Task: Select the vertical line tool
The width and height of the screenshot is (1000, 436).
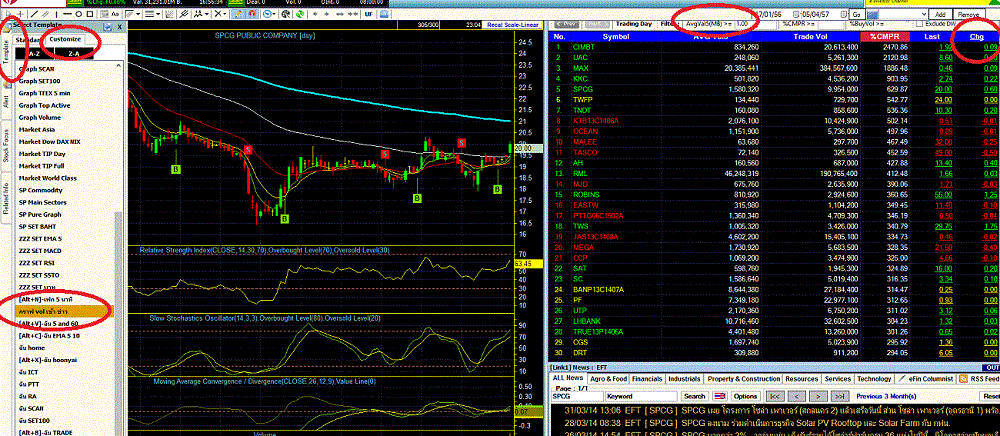Action: (x=56, y=14)
